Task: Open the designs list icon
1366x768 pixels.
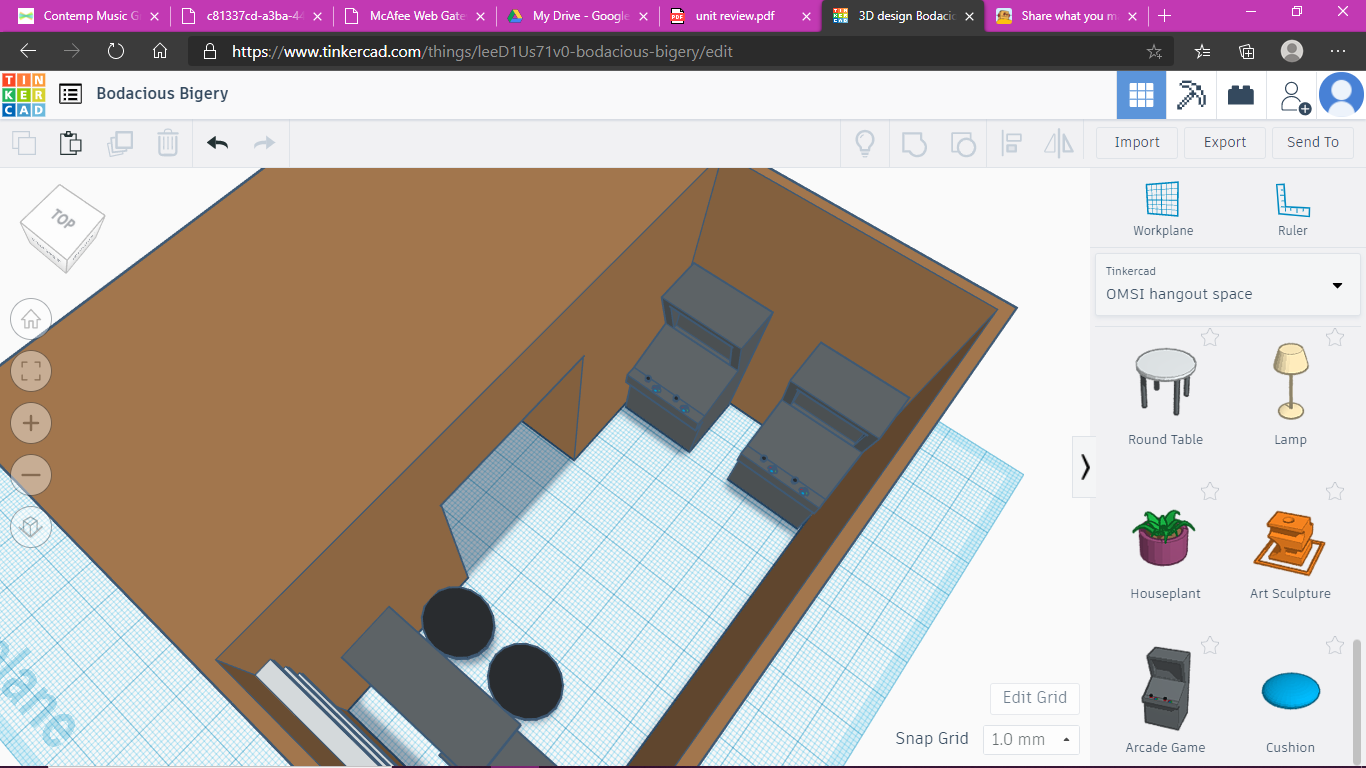Action: [x=70, y=94]
